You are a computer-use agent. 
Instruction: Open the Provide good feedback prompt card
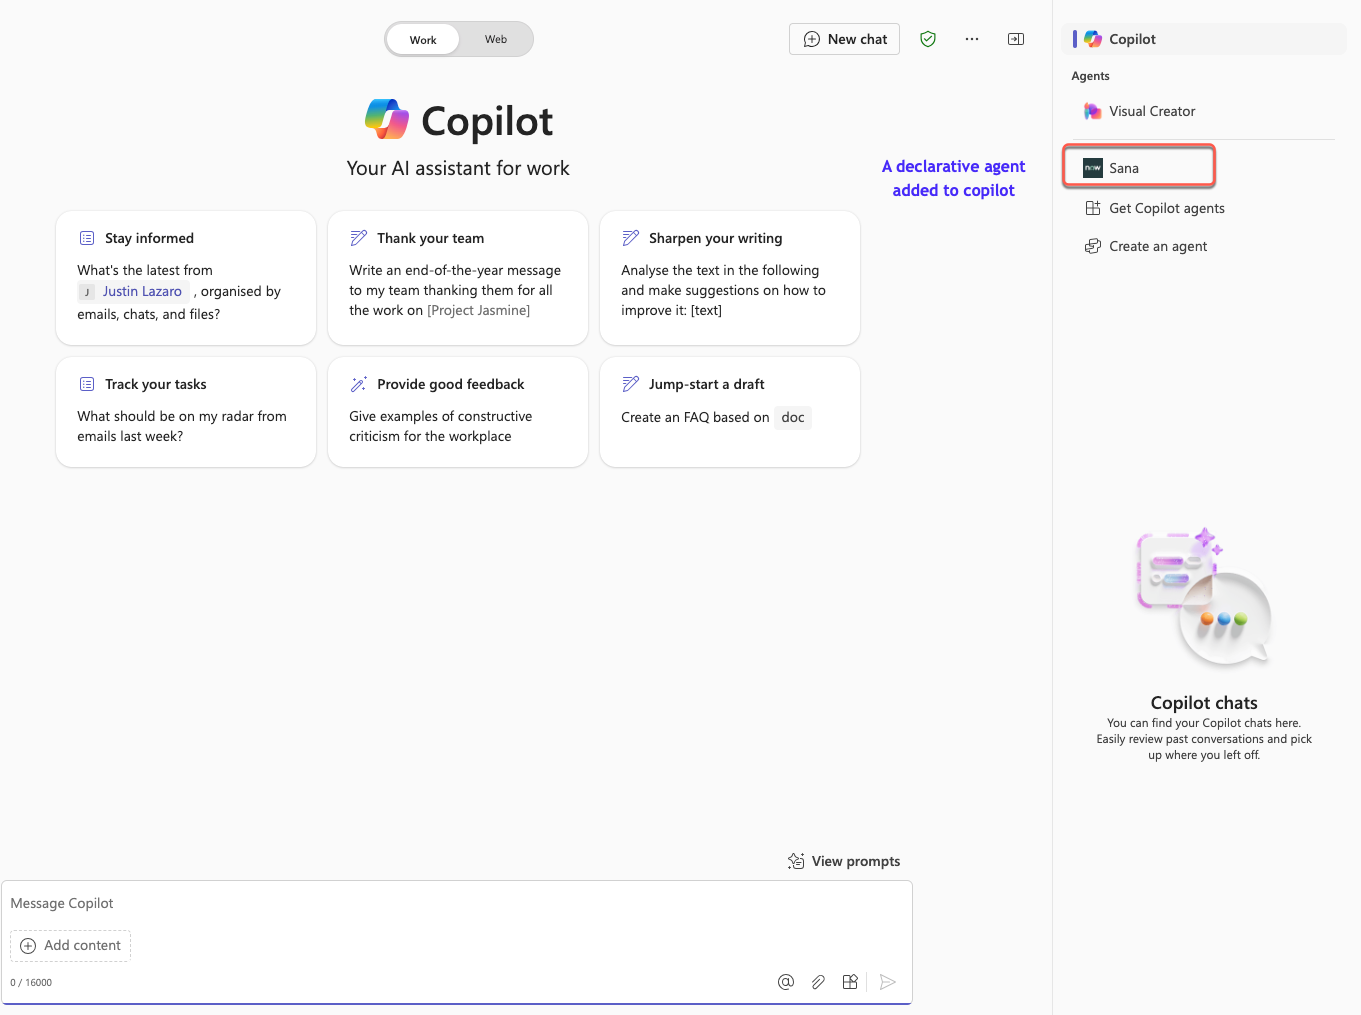point(458,412)
